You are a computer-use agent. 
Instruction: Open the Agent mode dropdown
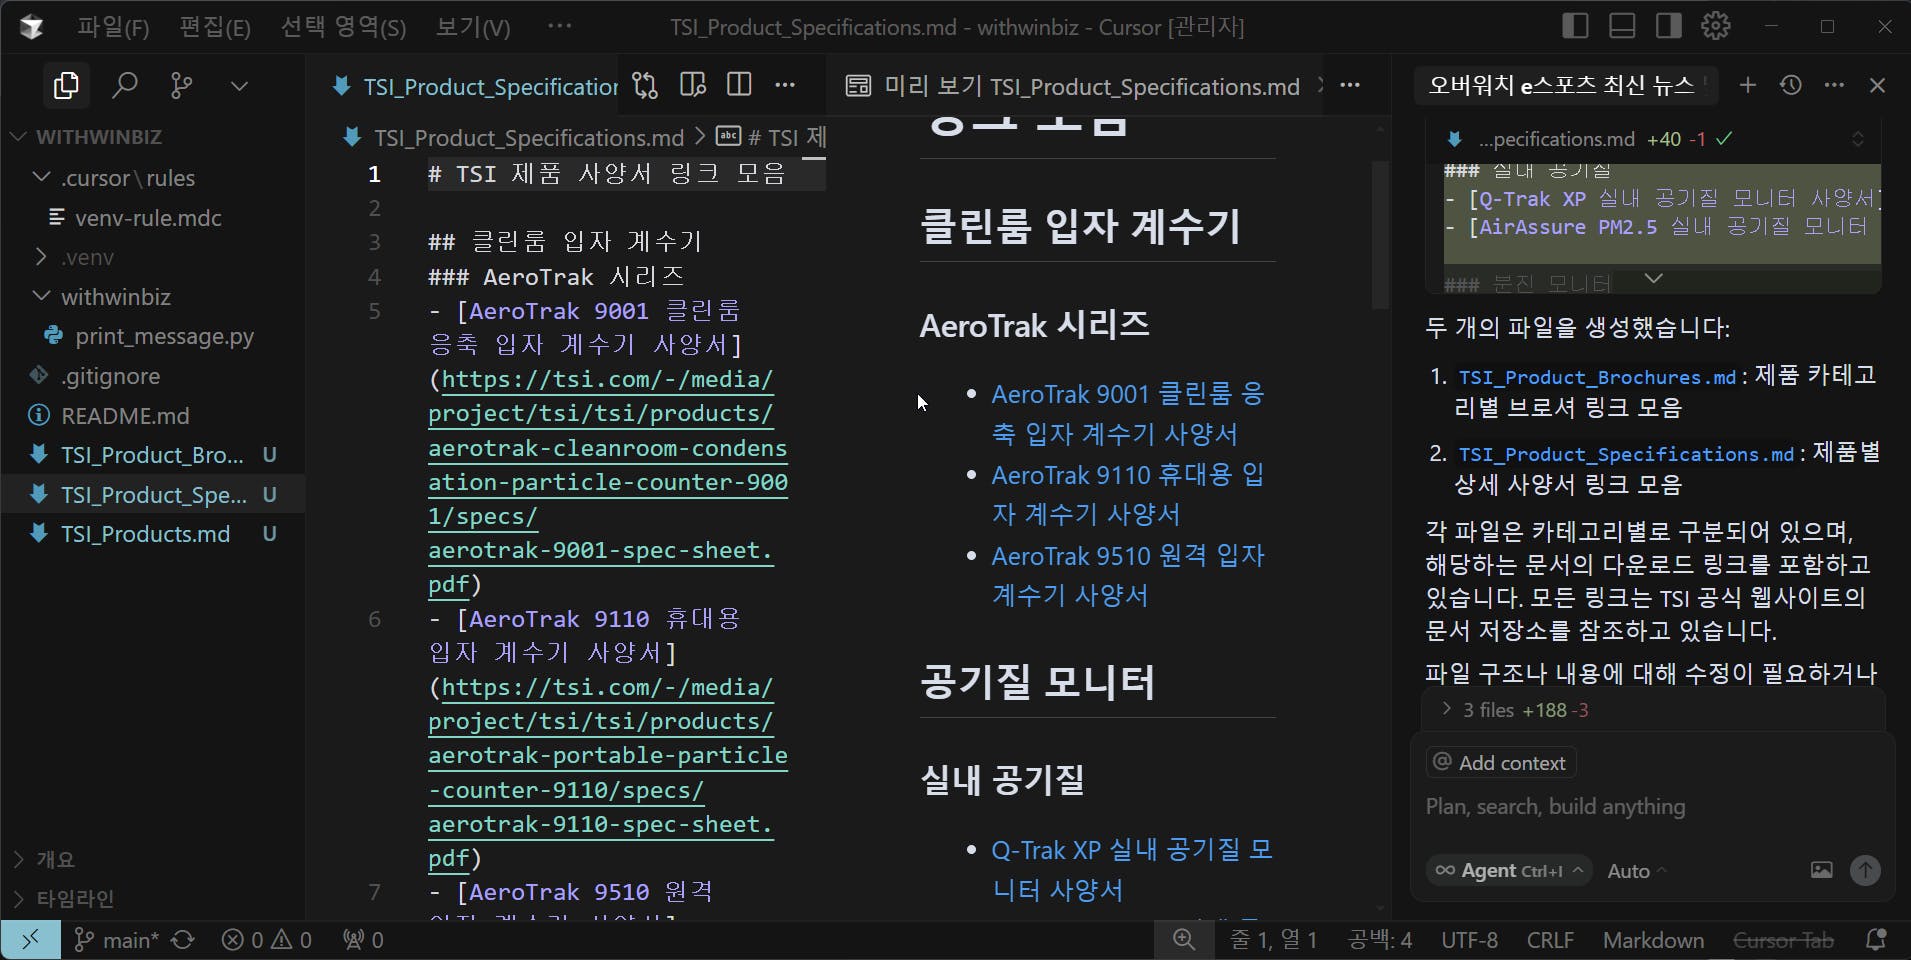click(x=1509, y=871)
